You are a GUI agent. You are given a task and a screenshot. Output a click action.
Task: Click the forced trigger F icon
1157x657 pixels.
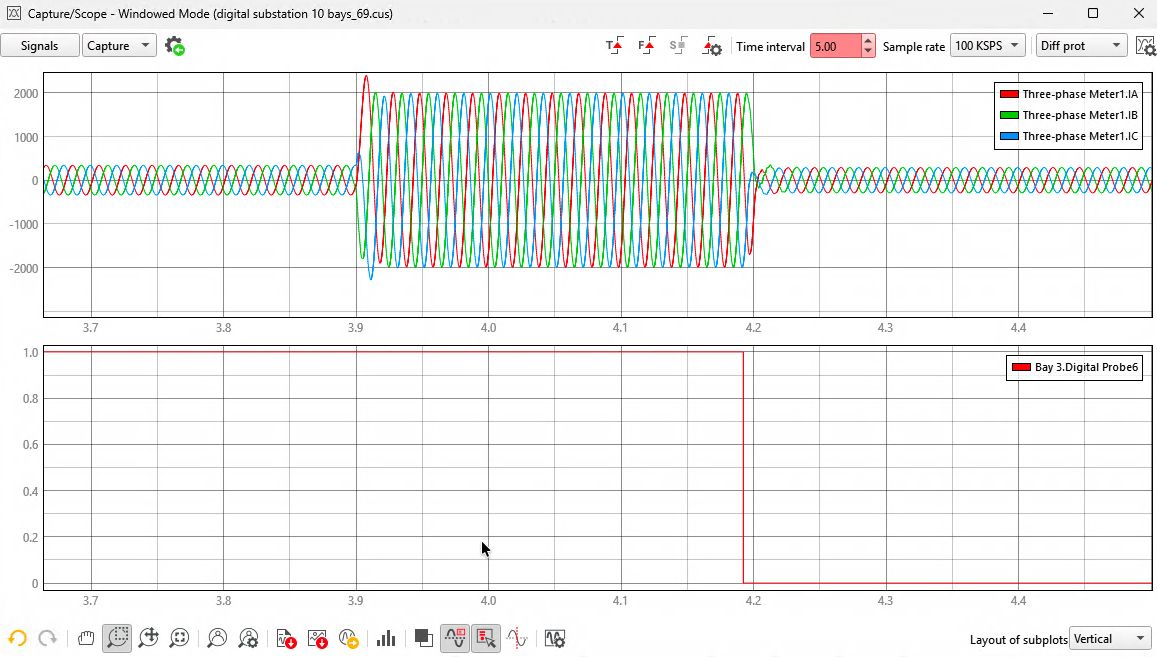click(x=646, y=46)
